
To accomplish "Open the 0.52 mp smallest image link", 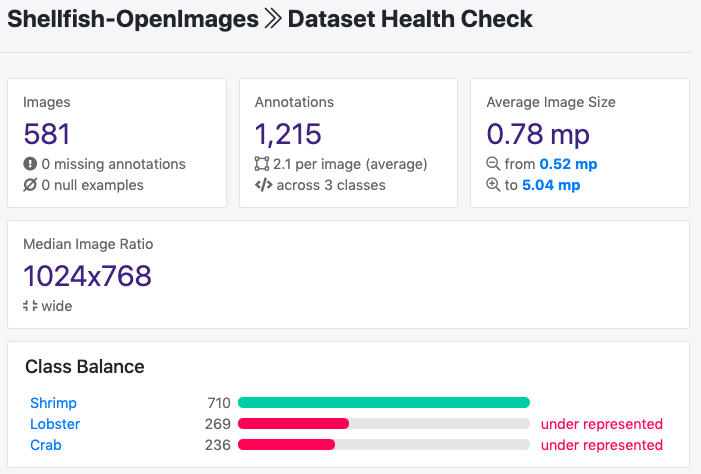I will pyautogui.click(x=568, y=164).
